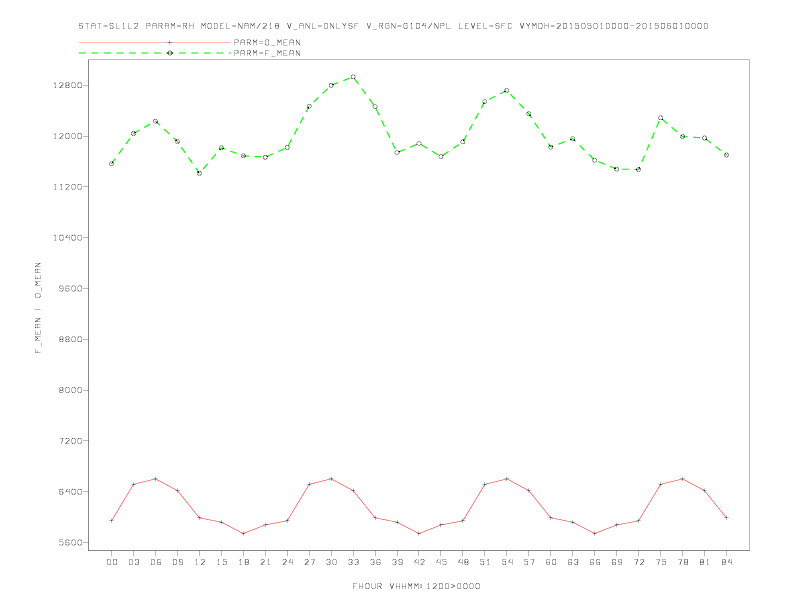Click y-axis tick label 12000
The width and height of the screenshot is (792, 612).
pos(68,136)
